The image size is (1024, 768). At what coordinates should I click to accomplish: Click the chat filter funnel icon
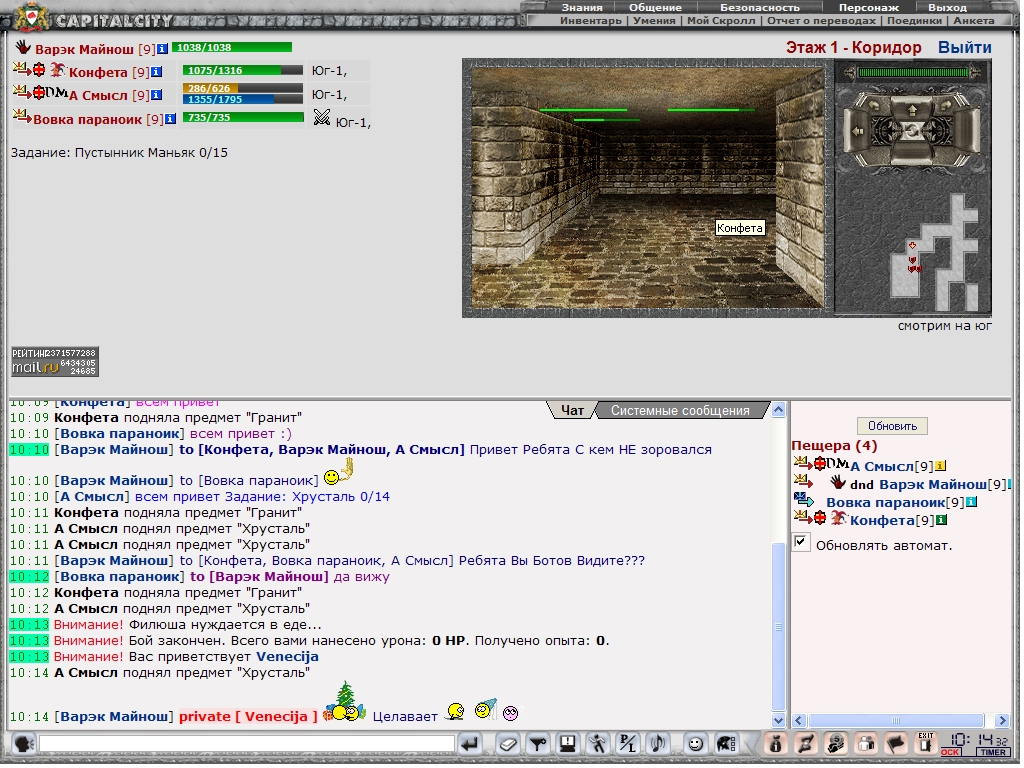point(537,744)
